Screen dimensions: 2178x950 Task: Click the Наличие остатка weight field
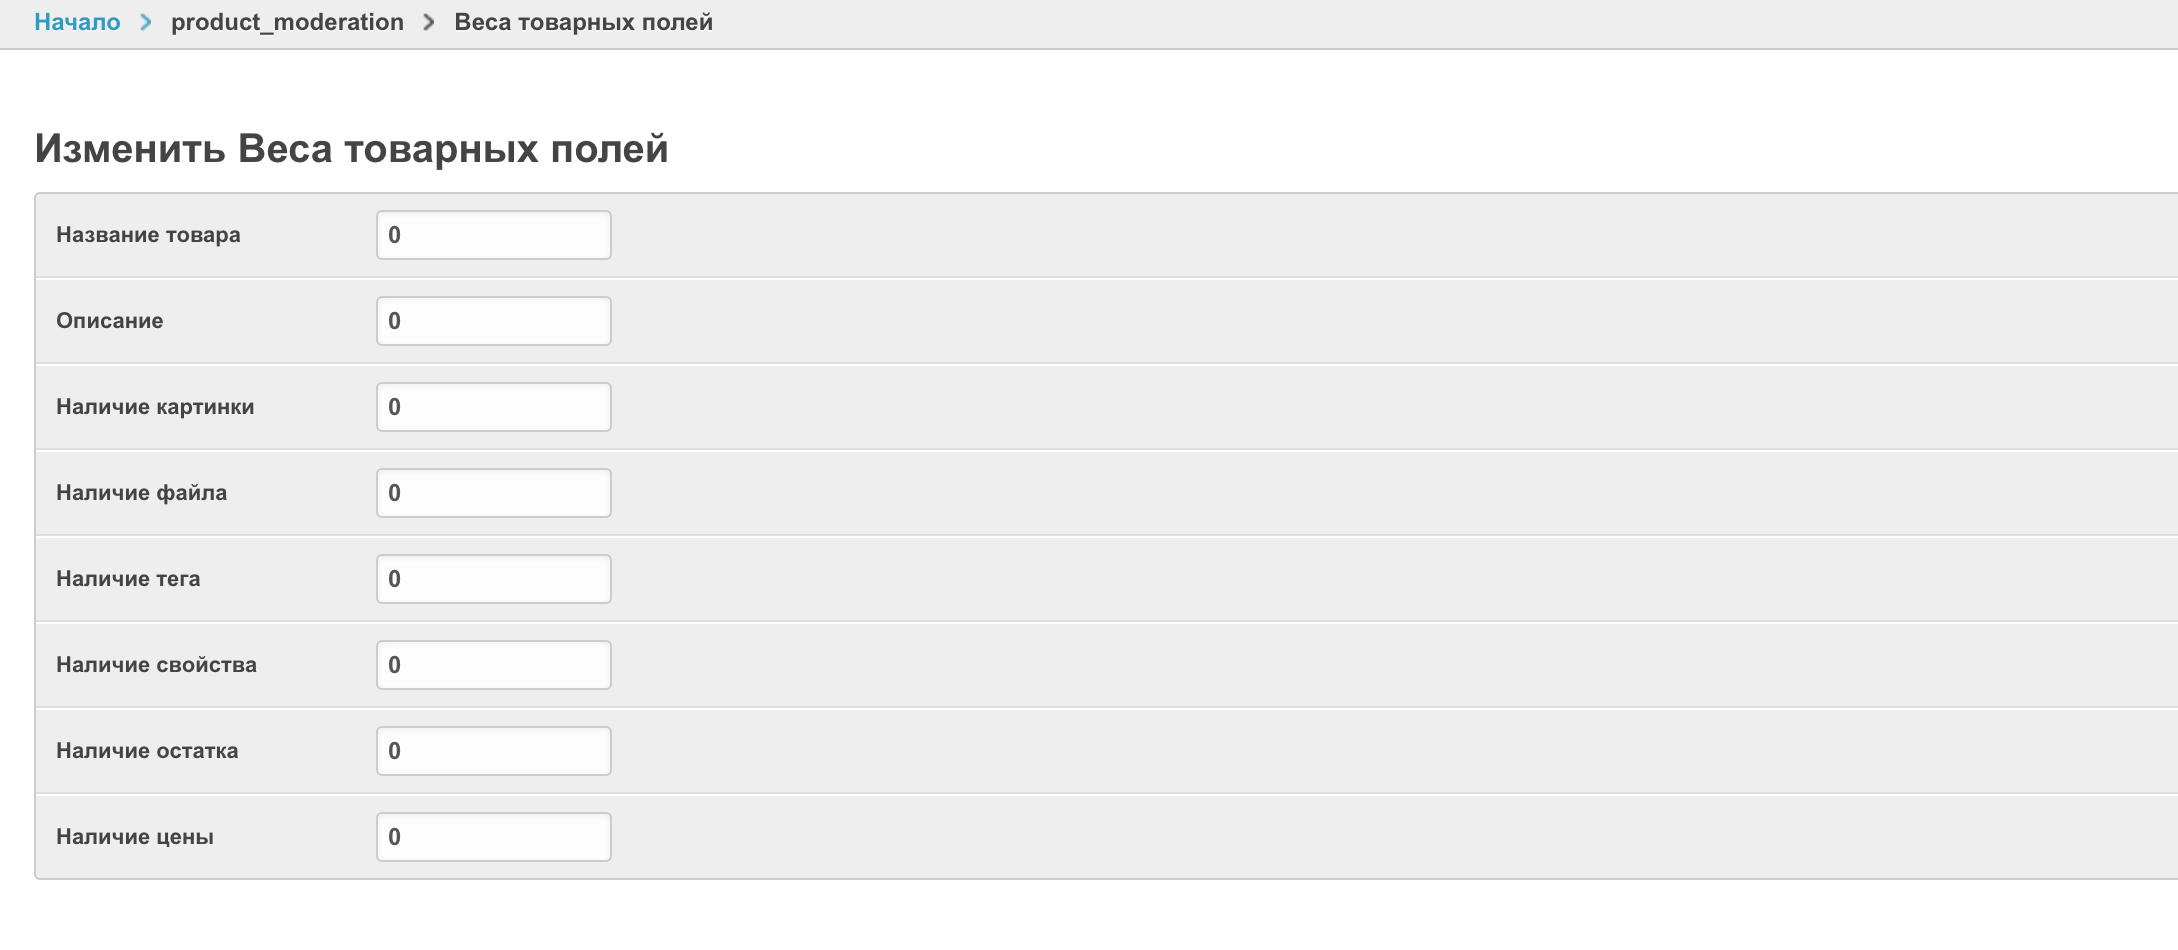(493, 751)
